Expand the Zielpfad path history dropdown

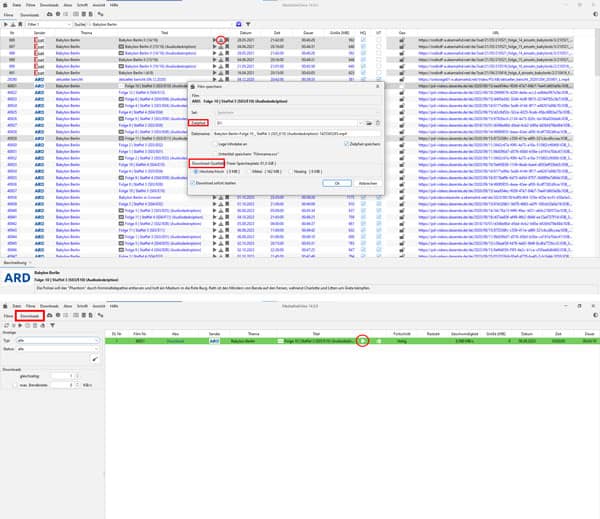pos(360,123)
